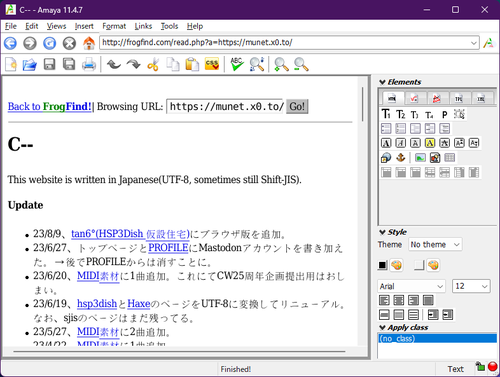The height and width of the screenshot is (377, 500).
Task: Zoom out with the green minus magnifier
Action: 301,64
